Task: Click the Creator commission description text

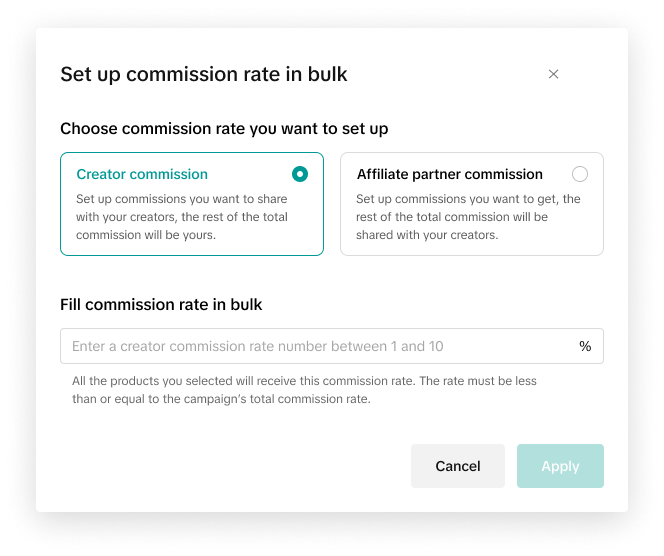Action: pyautogui.click(x=182, y=217)
